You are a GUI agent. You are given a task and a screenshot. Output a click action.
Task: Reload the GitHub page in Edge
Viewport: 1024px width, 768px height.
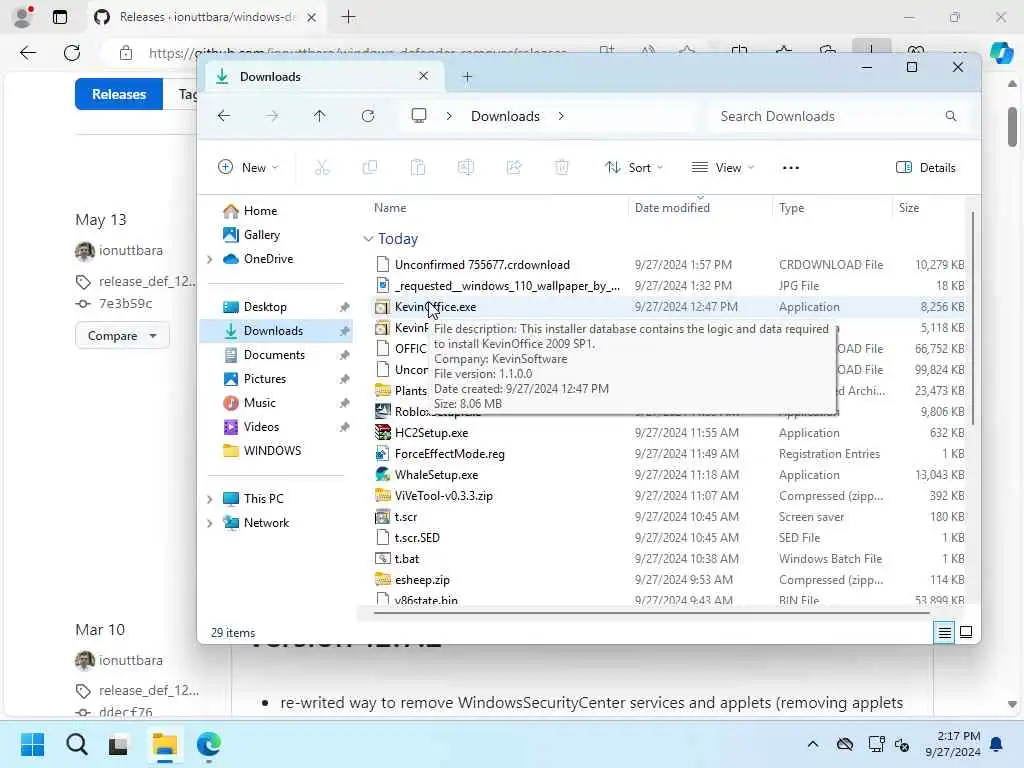click(x=72, y=53)
